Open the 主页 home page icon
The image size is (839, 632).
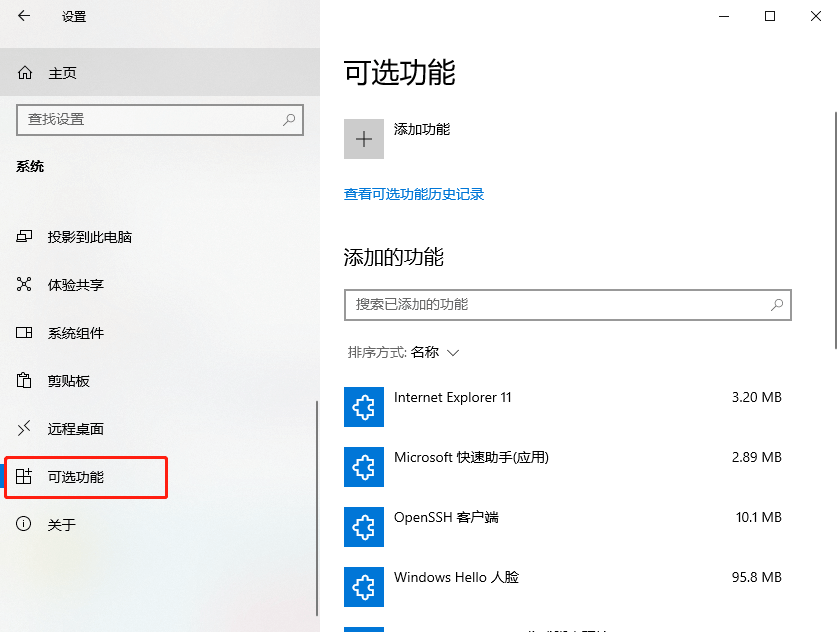coord(27,72)
